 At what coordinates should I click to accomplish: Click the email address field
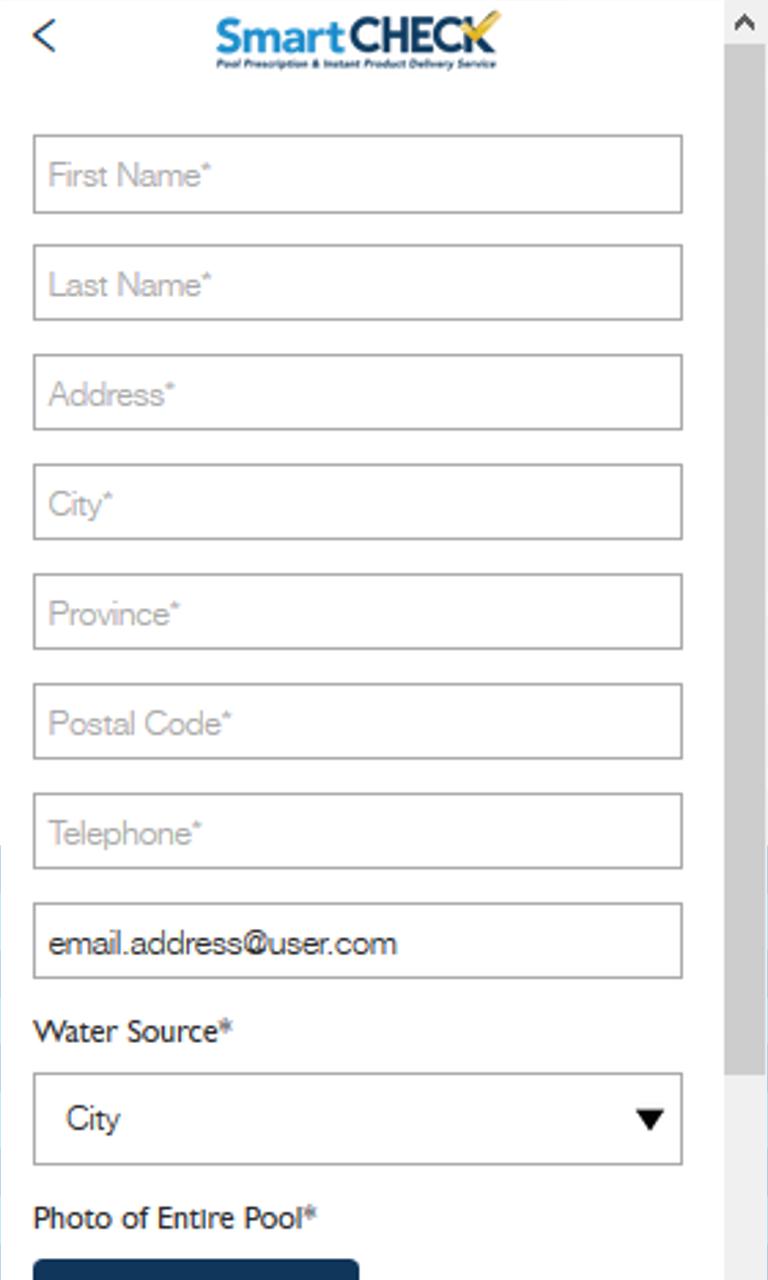pos(357,941)
